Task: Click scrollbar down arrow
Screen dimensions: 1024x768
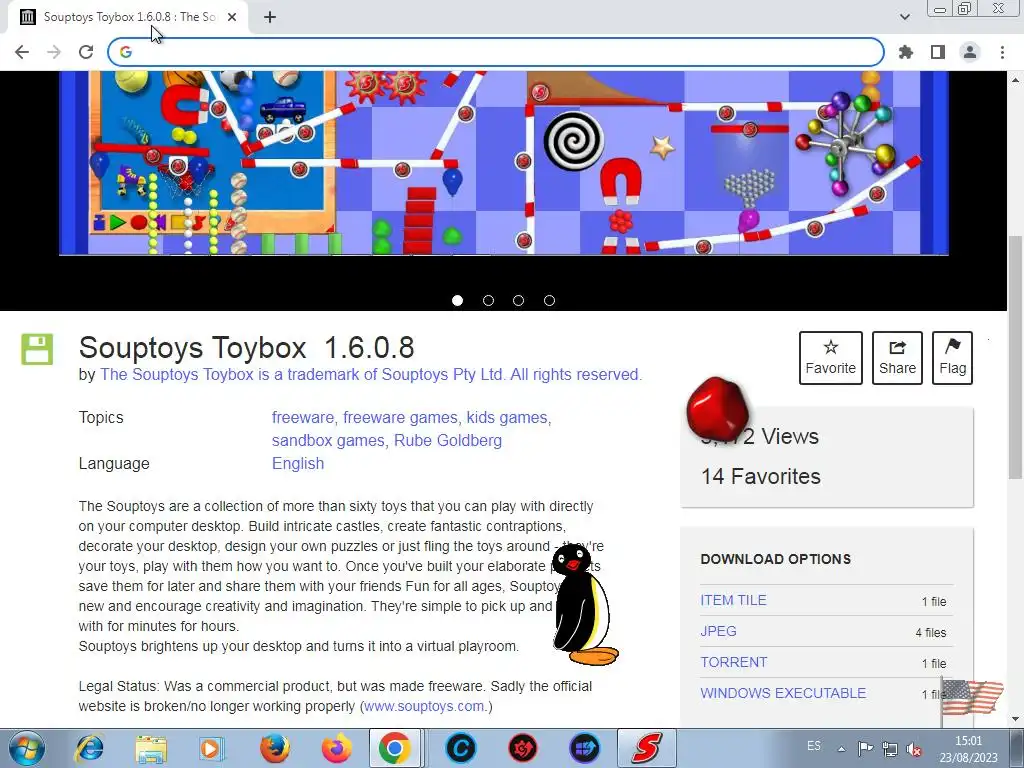Action: (1015, 719)
